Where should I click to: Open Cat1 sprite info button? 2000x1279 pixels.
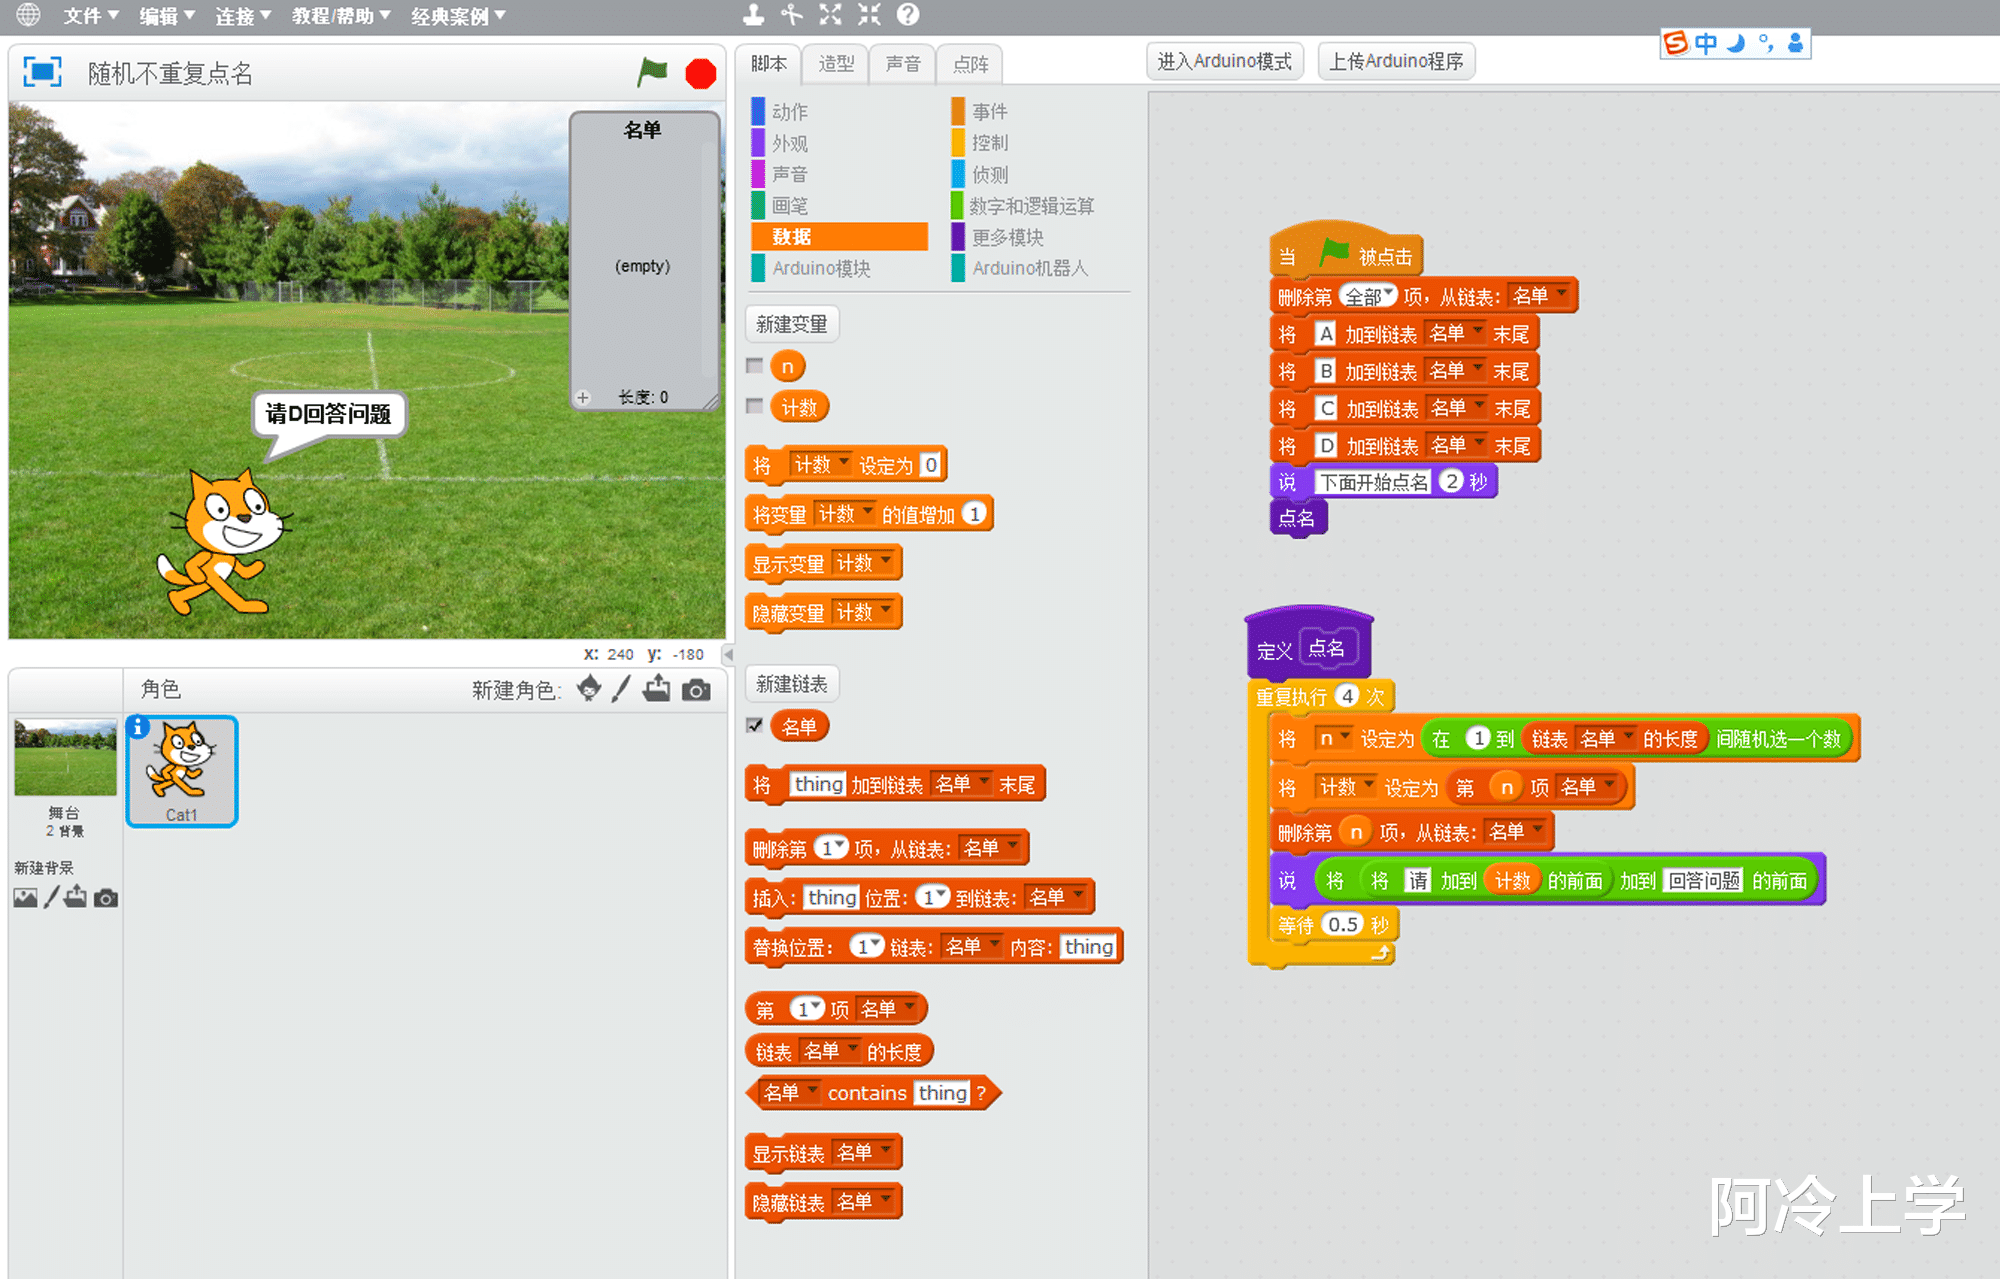[139, 727]
